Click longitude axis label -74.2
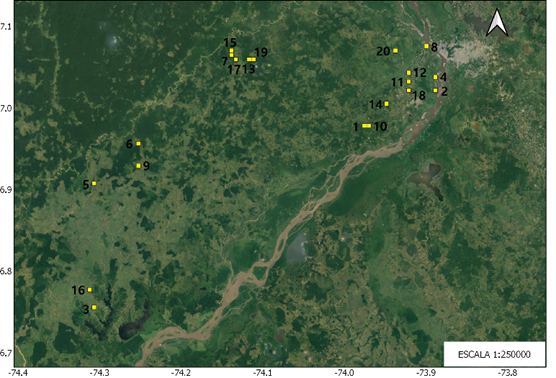This screenshot has height=378, width=556. 181,373
